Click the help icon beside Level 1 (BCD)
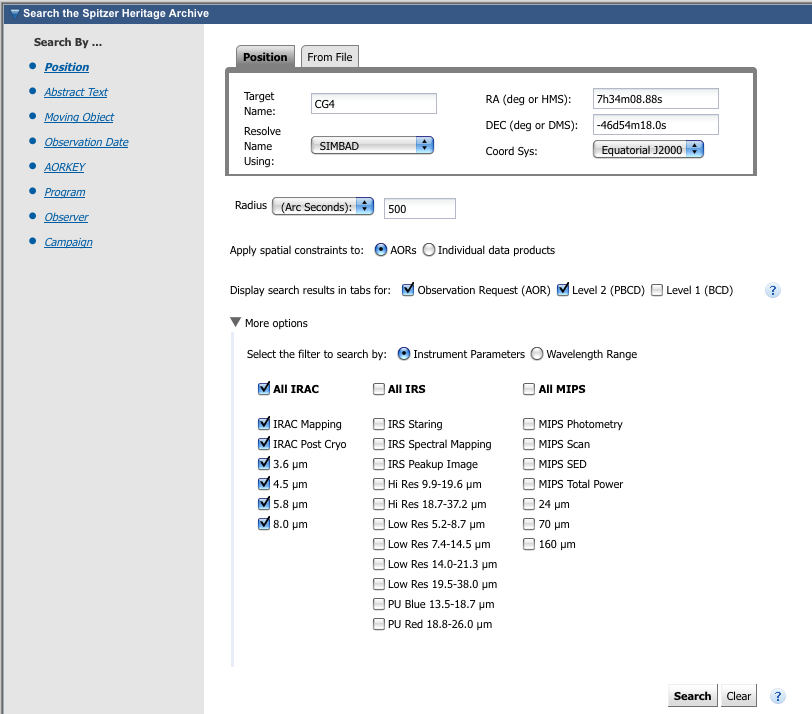812x714 pixels. 772,291
